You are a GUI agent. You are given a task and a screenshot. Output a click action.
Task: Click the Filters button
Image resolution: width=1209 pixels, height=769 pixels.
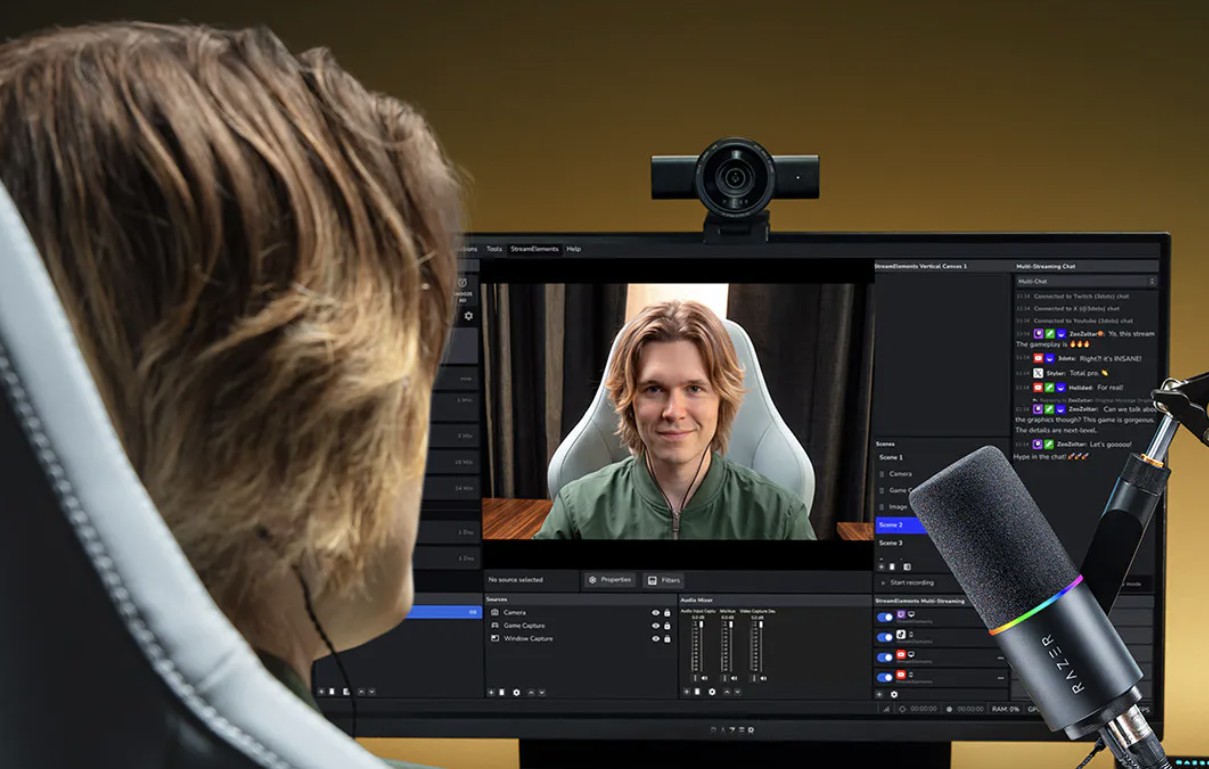tap(664, 580)
